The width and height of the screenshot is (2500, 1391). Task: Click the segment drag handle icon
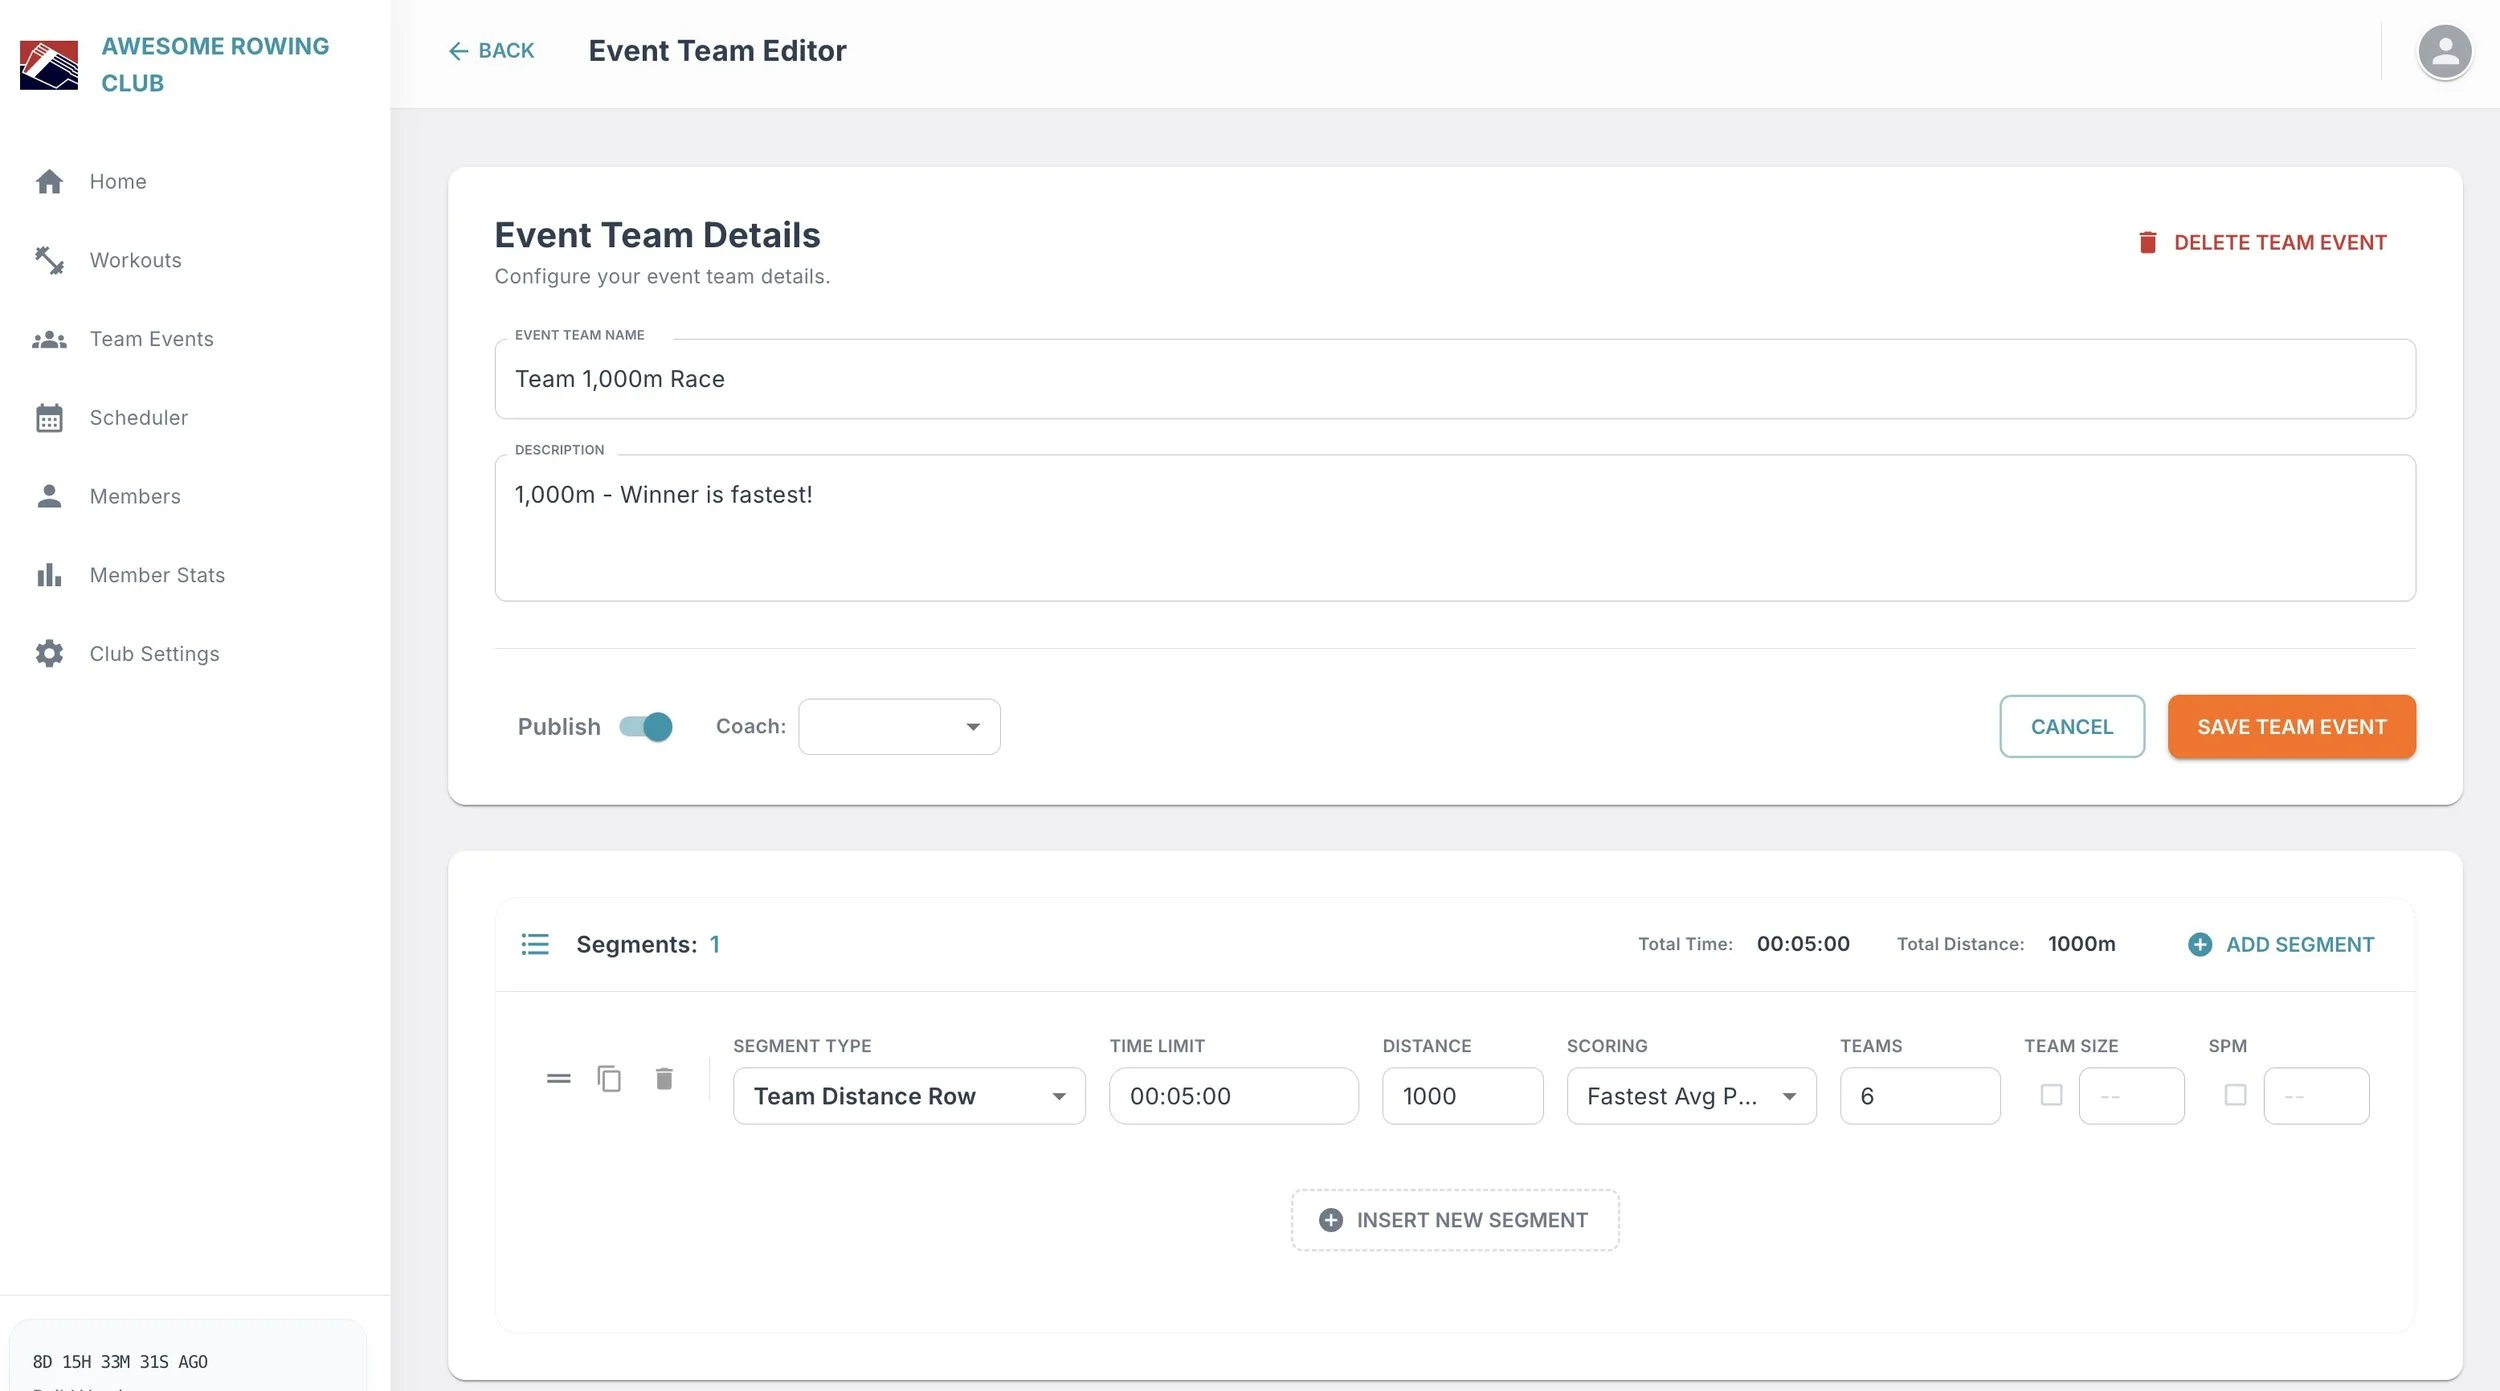pos(558,1079)
